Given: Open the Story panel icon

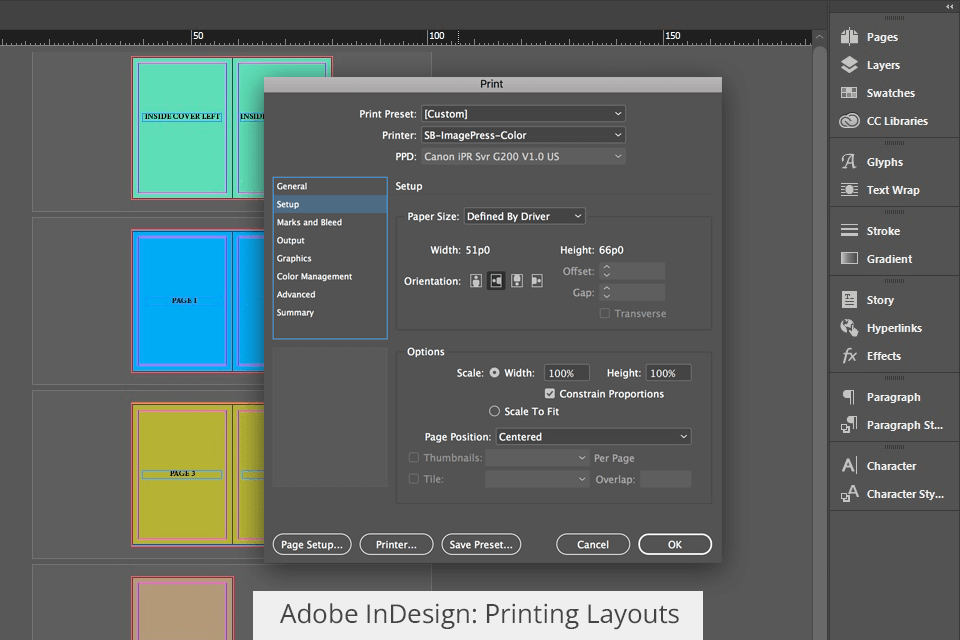Looking at the screenshot, I should coord(849,300).
